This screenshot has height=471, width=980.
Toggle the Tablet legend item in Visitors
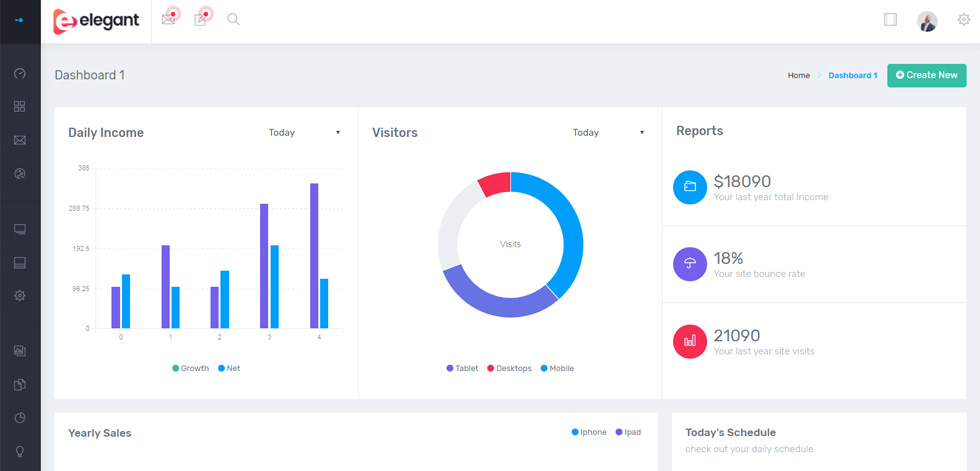462,369
